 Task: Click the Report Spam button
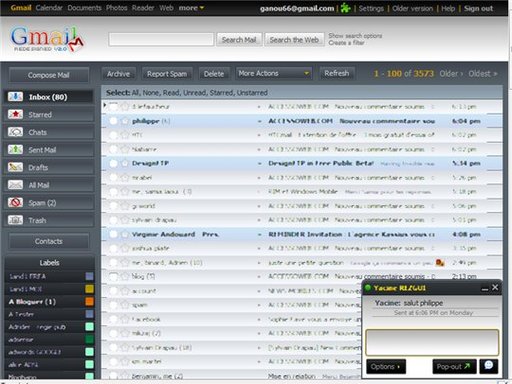(167, 74)
